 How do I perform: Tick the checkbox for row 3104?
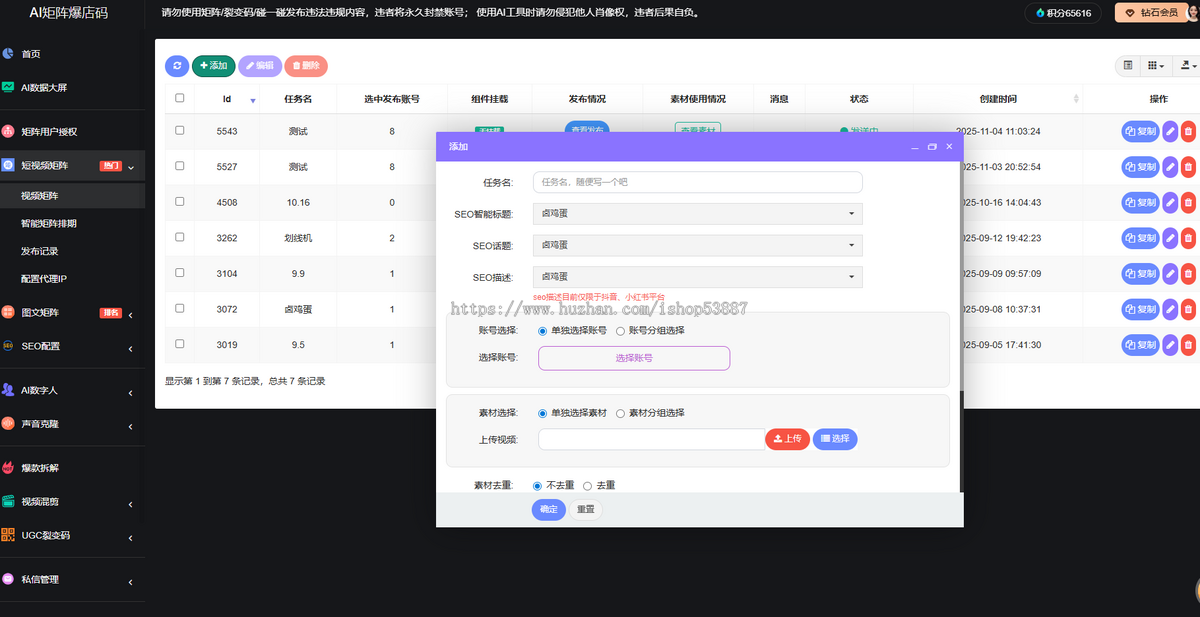[180, 272]
